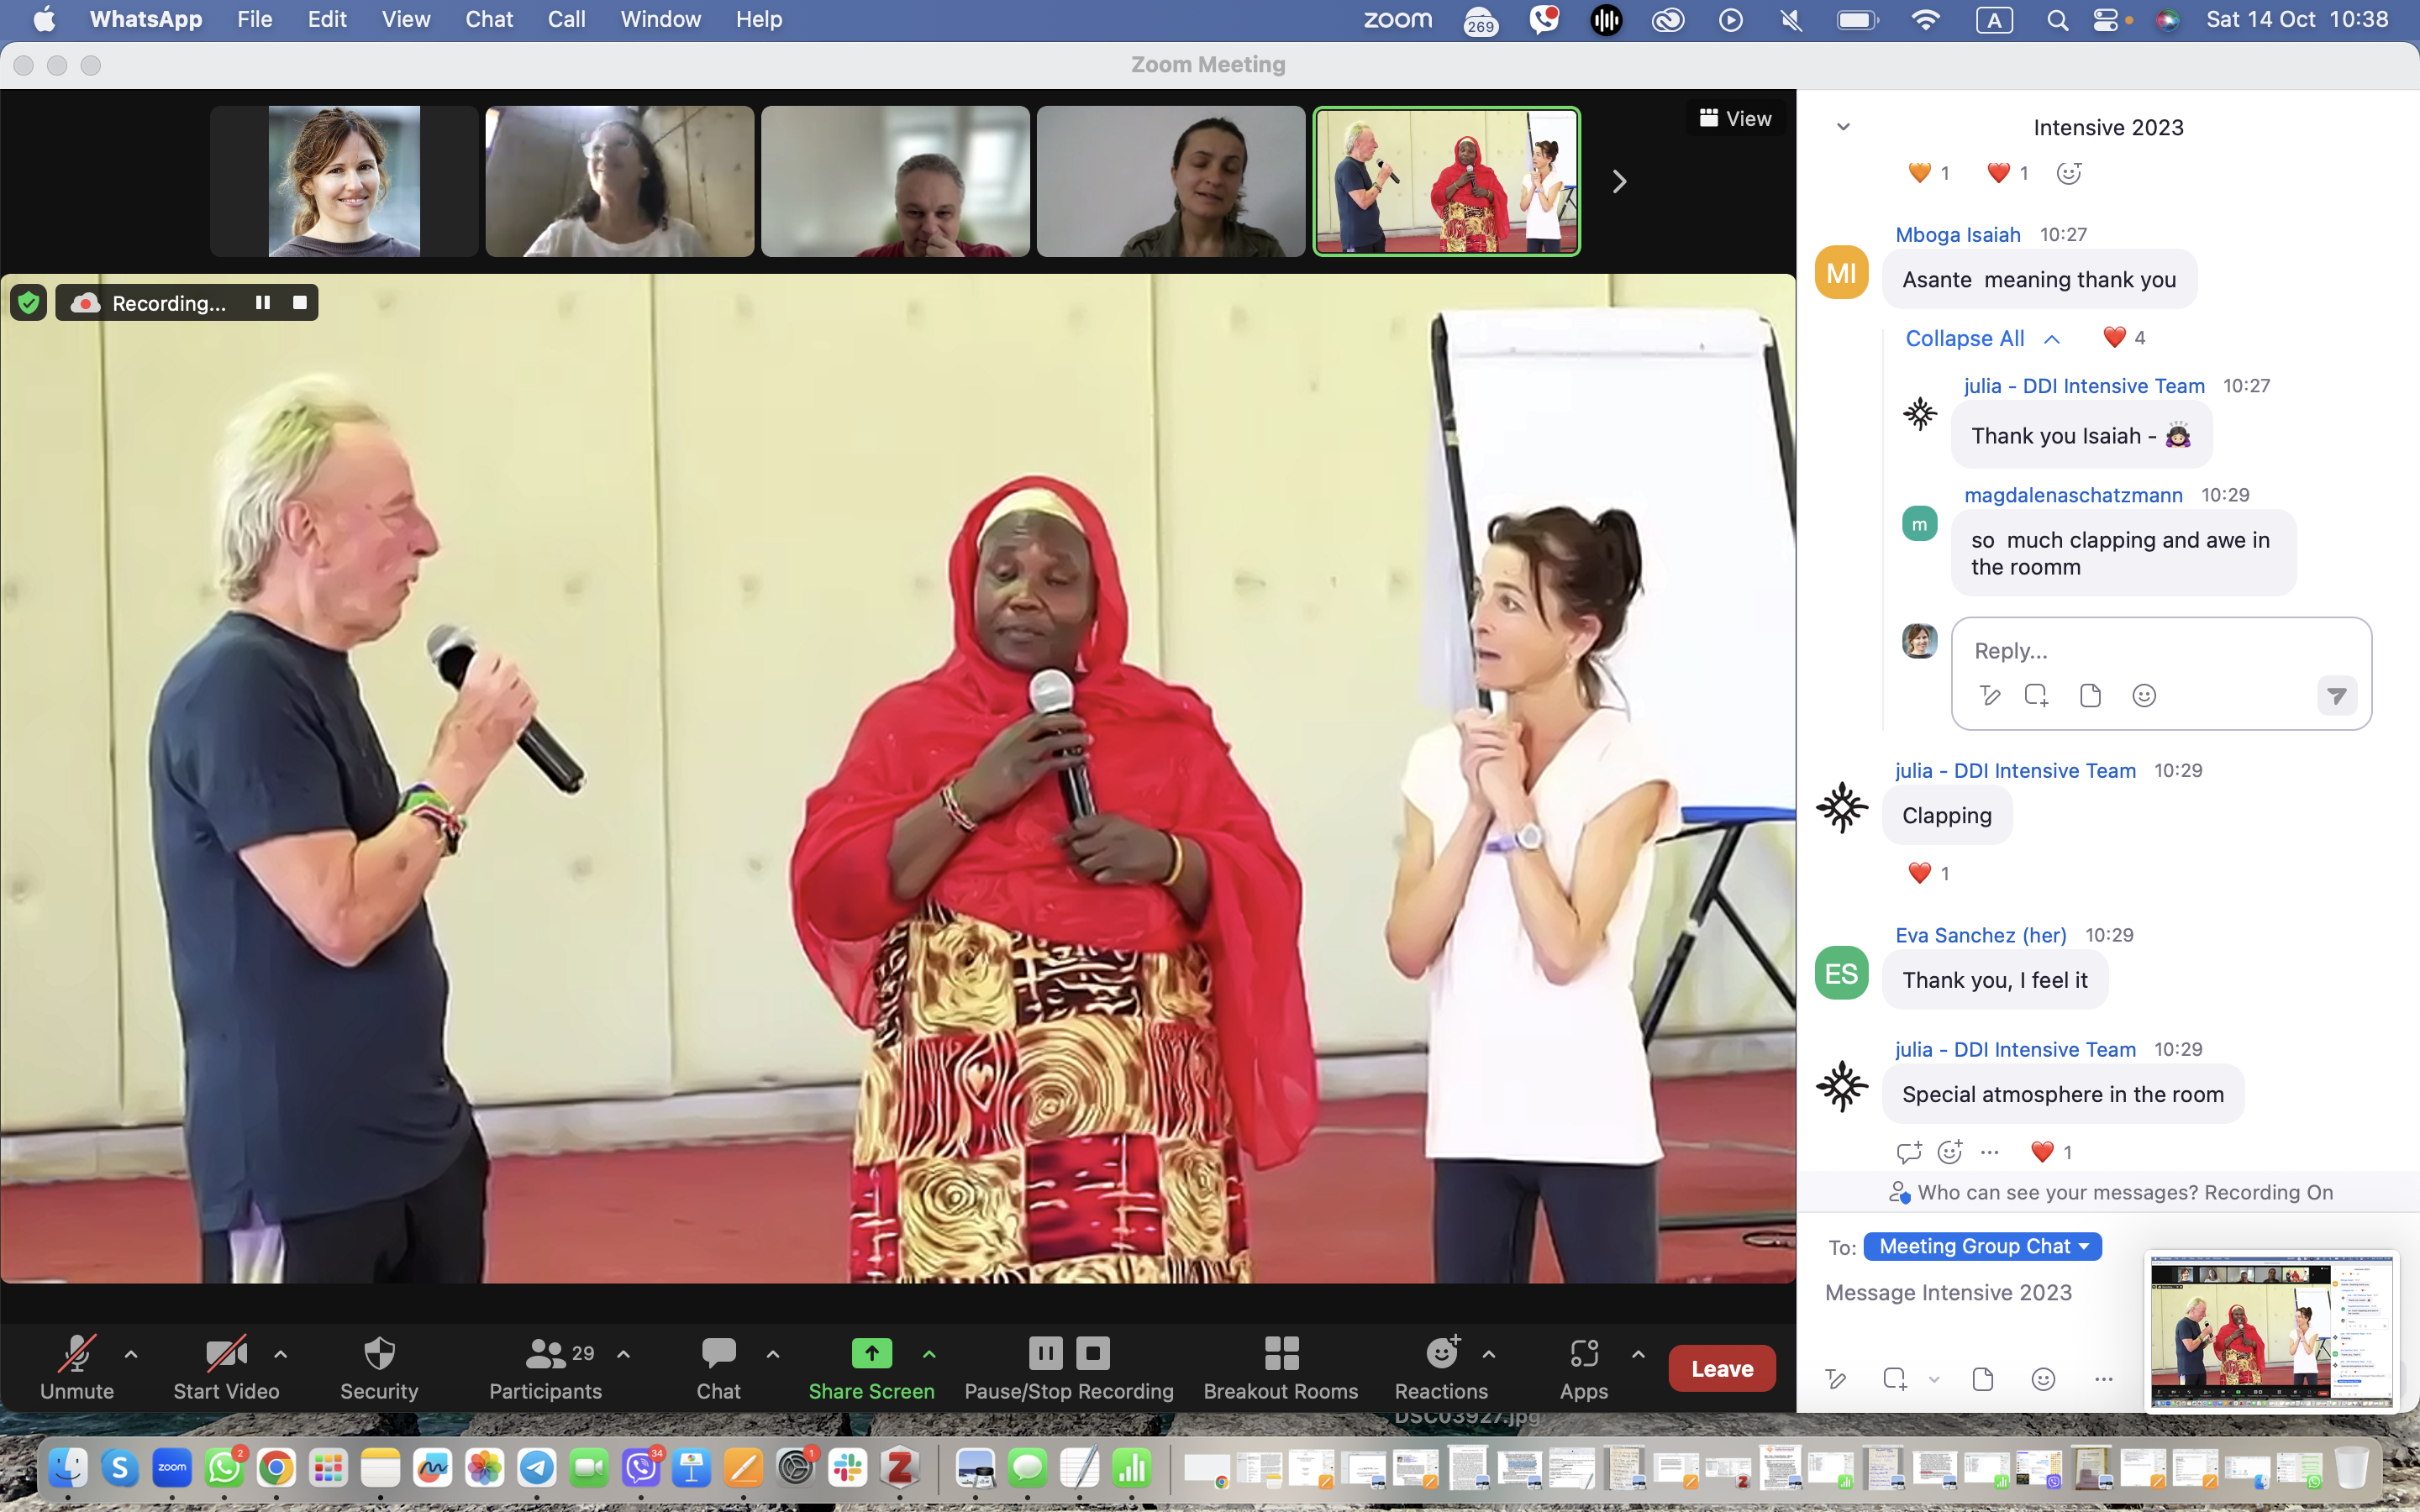Click the View button above video
The width and height of the screenshot is (2420, 1512).
(1735, 118)
